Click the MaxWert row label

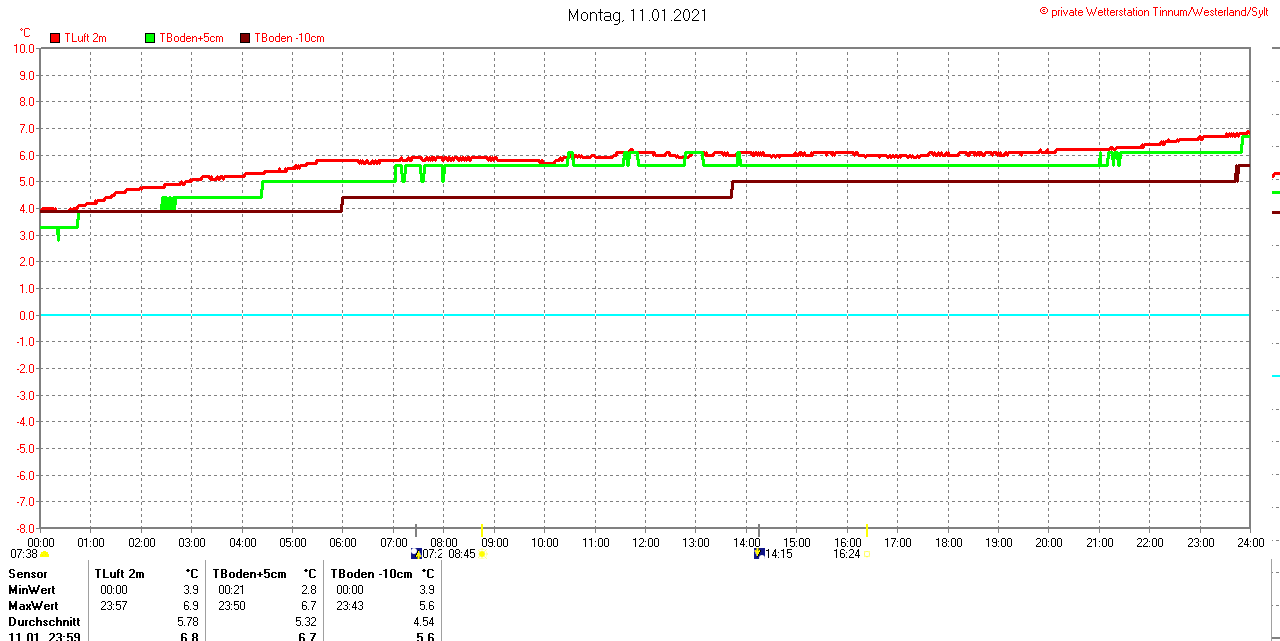(x=33, y=606)
